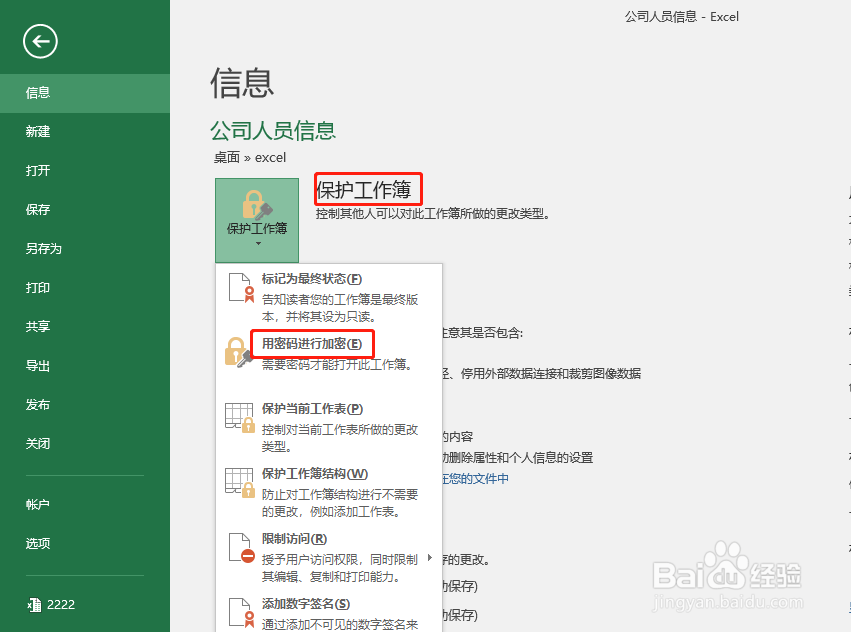
Task: Click the digital signature ribbon icon for 添加数字签名
Action: [241, 613]
